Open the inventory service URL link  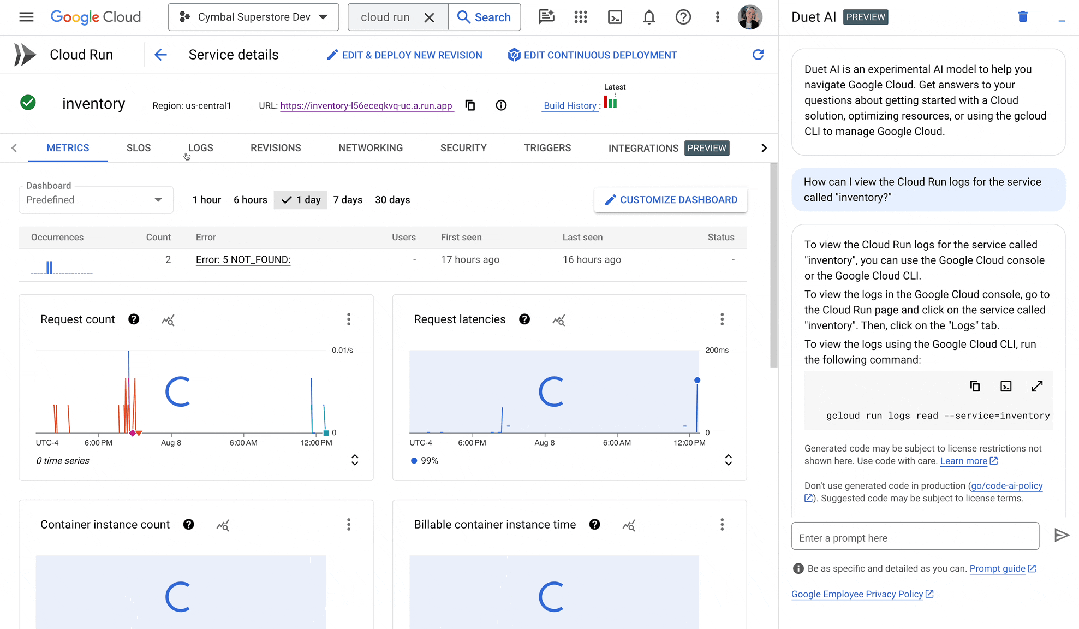(367, 106)
